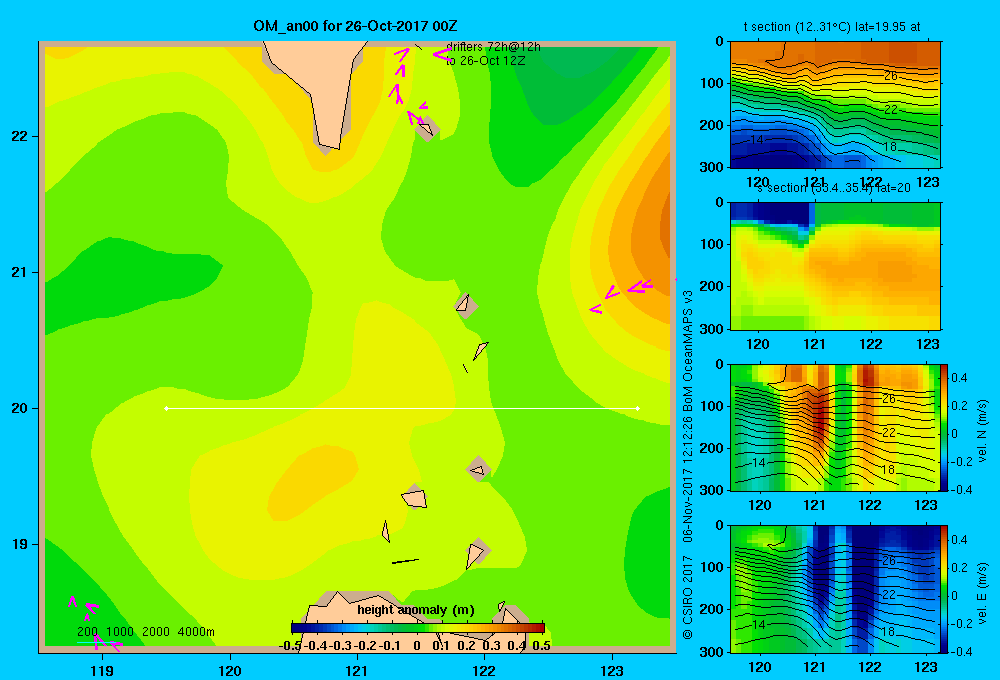This screenshot has height=680, width=1000.
Task: Click the vel. E color scale bar
Action: pos(944,589)
